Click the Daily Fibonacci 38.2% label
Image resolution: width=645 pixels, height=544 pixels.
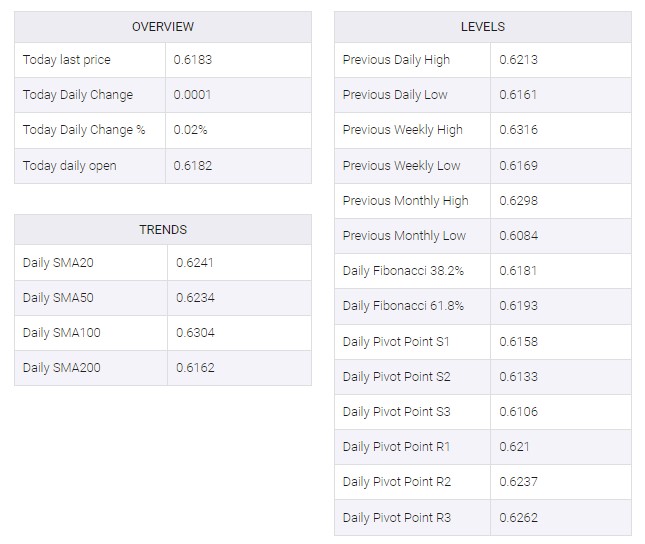point(403,271)
